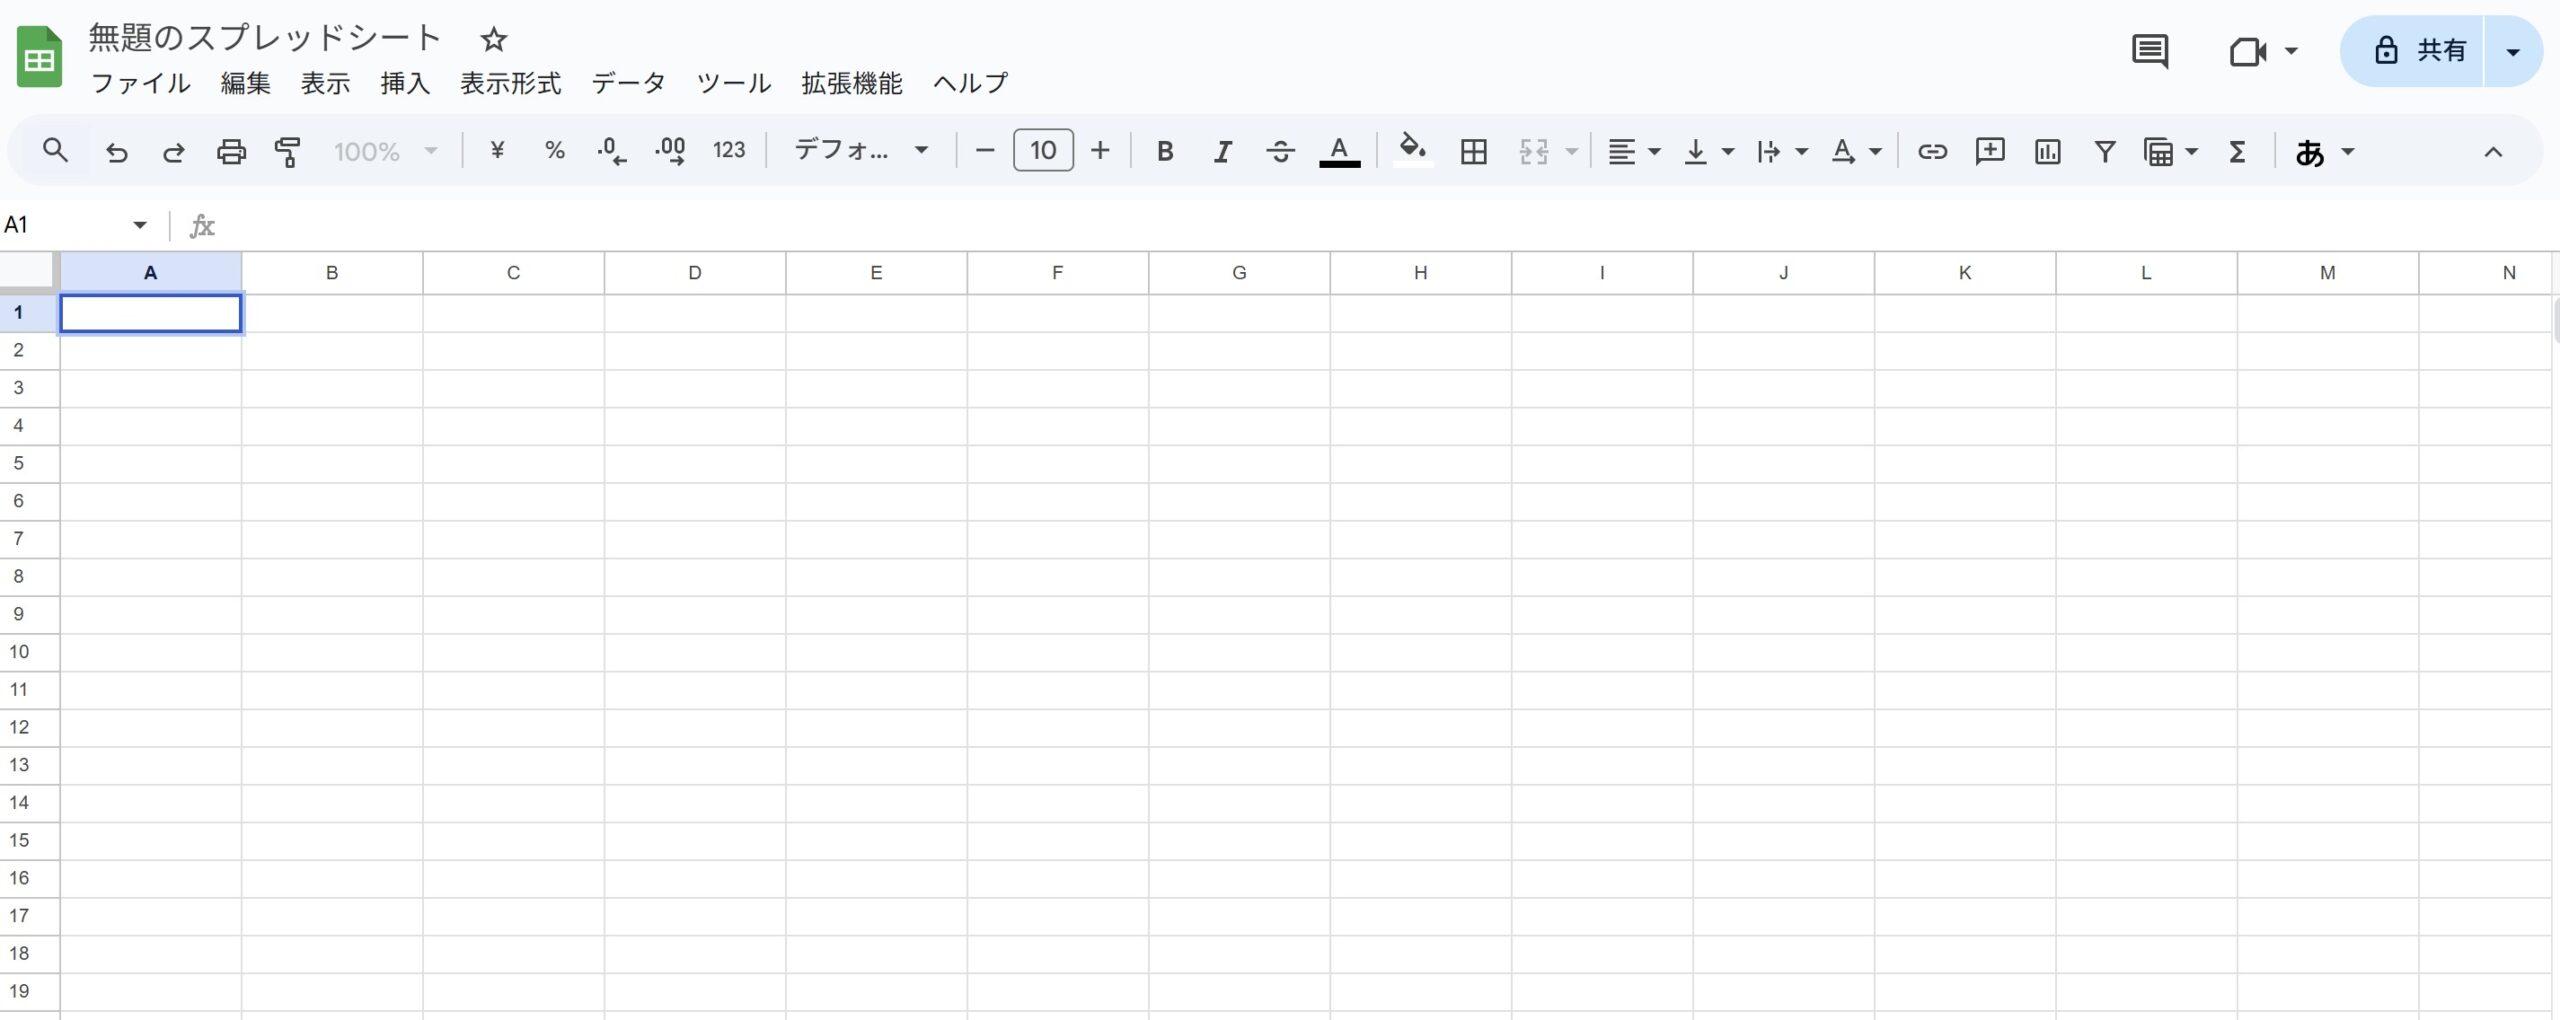Increase font size with plus button
The width and height of the screenshot is (2560, 1020).
coord(1100,151)
